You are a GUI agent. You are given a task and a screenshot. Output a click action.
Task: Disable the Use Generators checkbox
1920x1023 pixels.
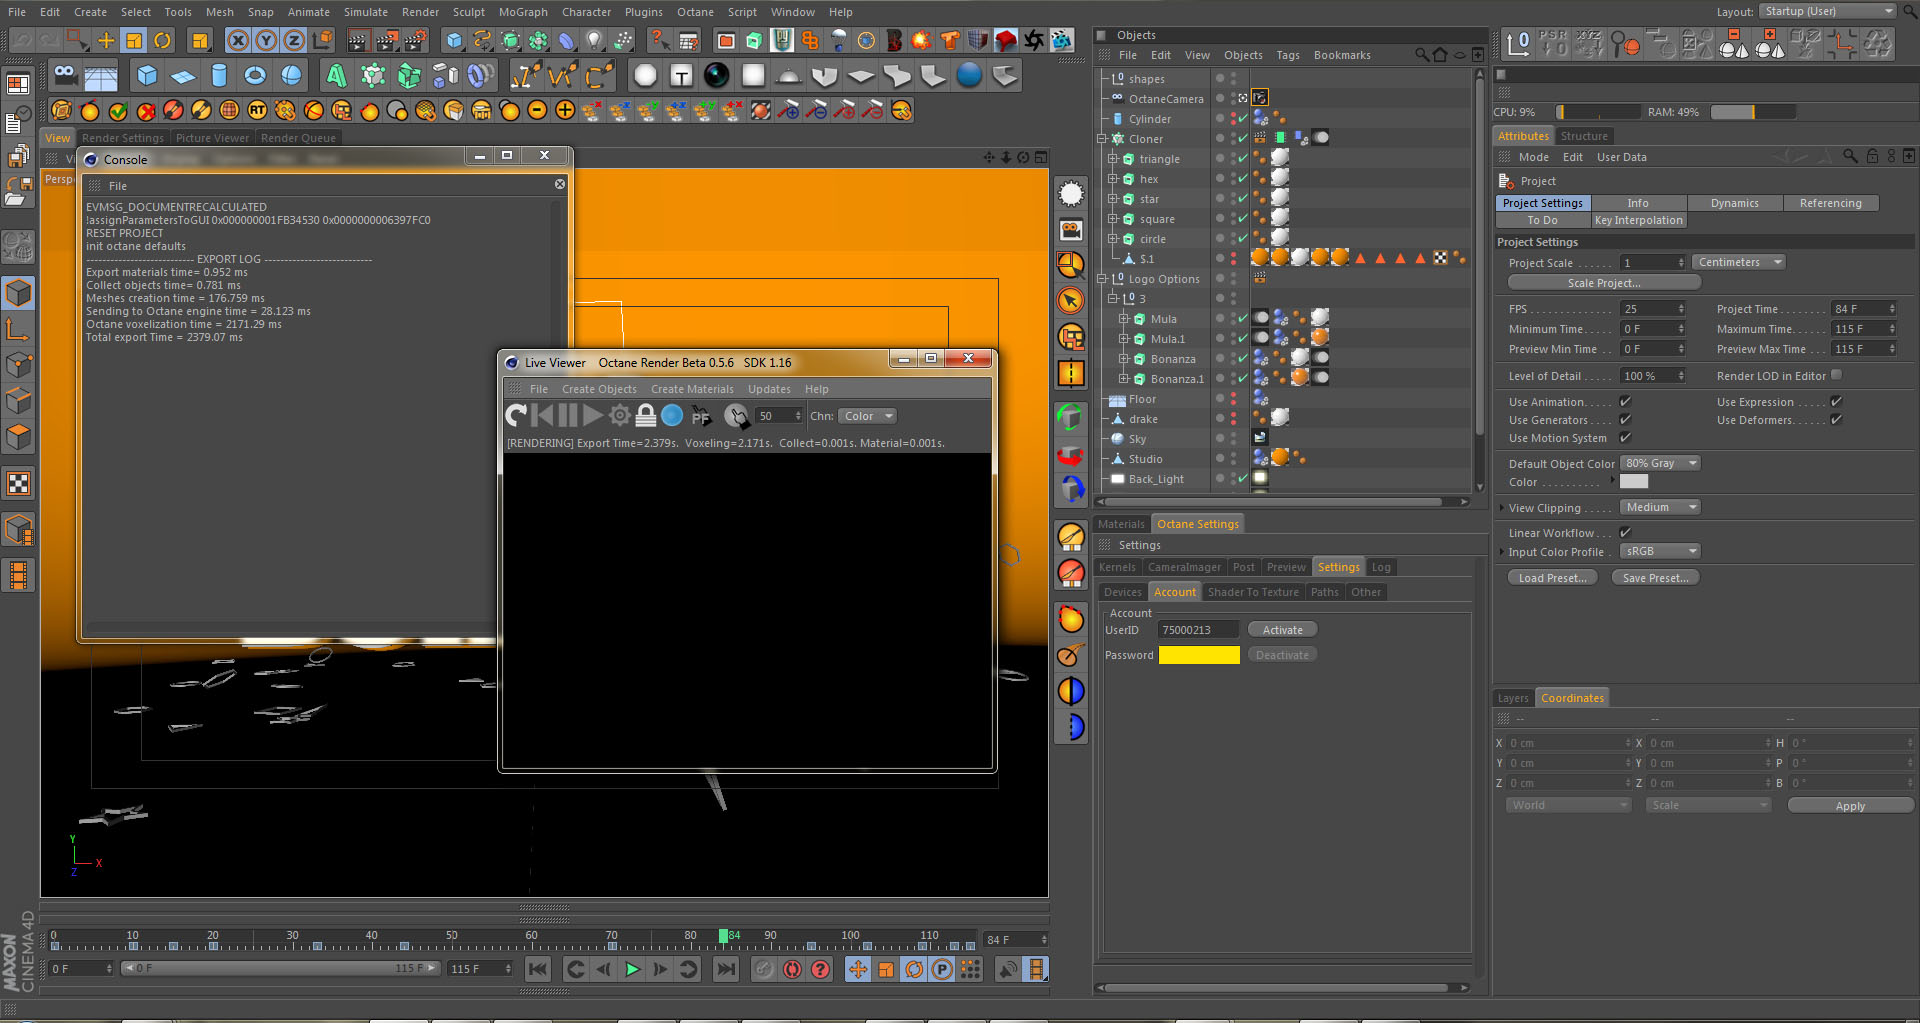coord(1625,420)
